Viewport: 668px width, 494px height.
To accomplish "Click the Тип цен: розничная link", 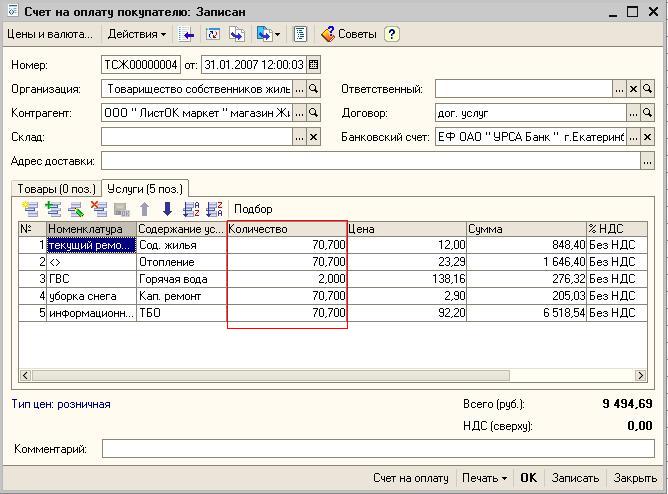I will [61, 404].
